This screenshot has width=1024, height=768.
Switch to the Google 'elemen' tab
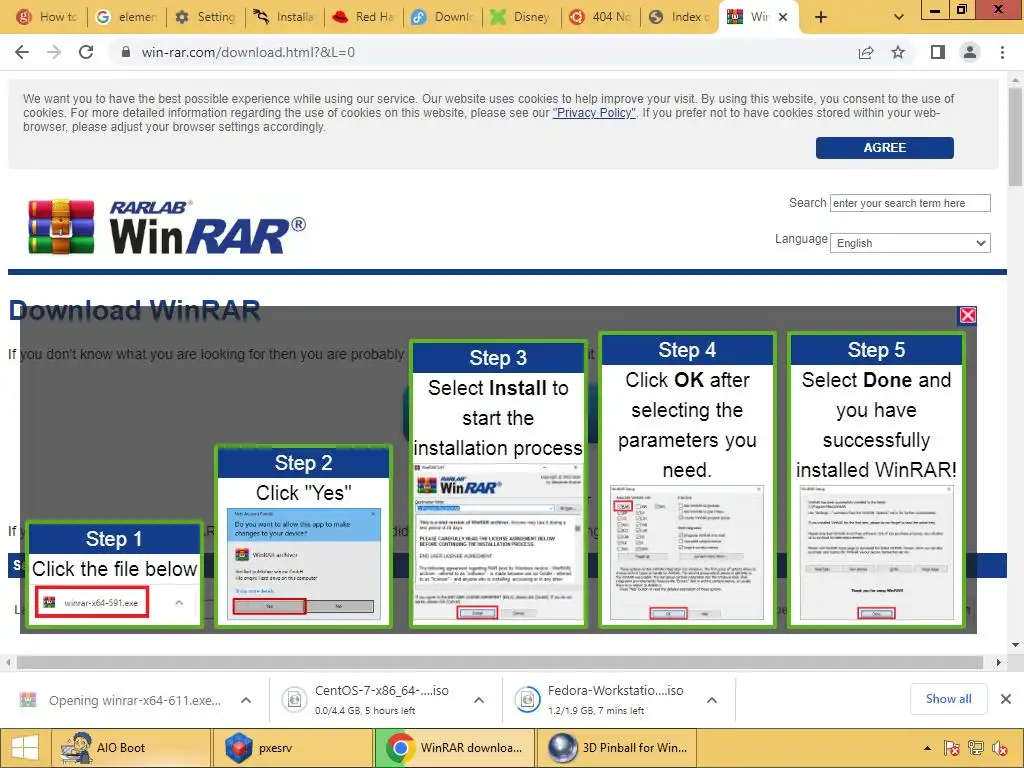pyautogui.click(x=126, y=17)
